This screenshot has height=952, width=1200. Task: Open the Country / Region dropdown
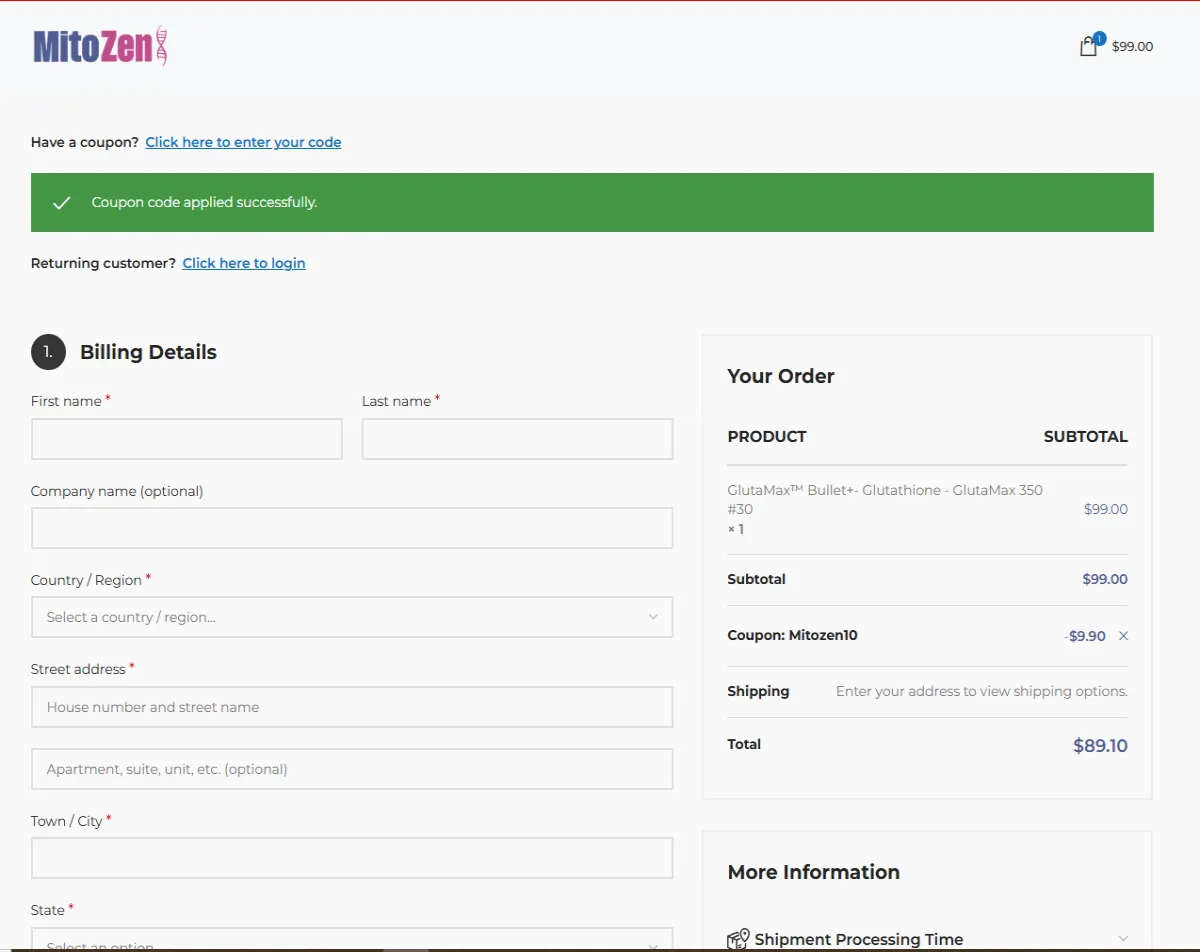coord(351,617)
